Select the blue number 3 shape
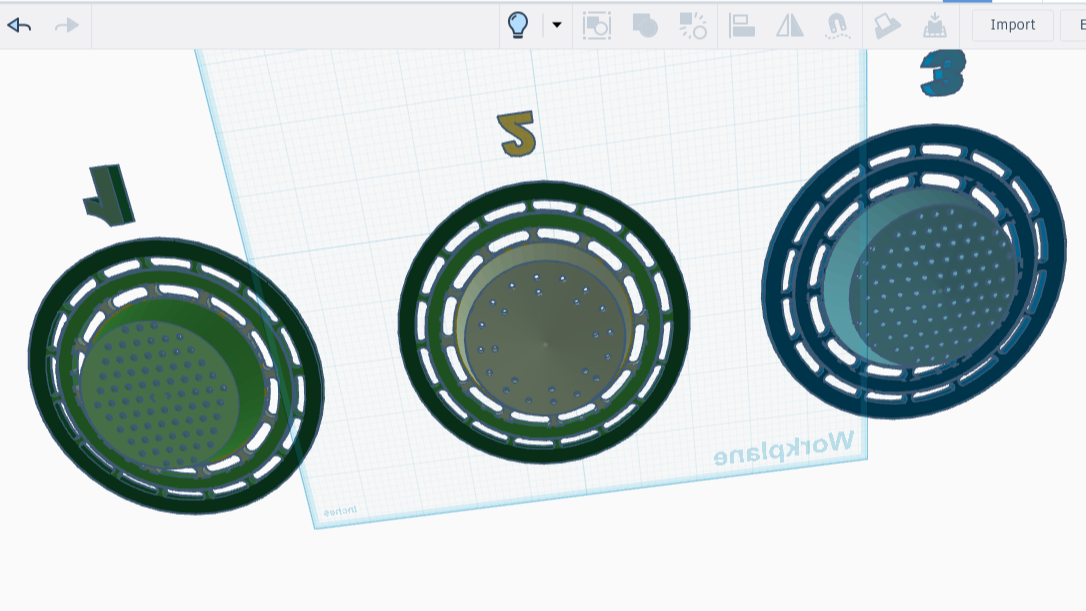Viewport: 1086px width, 611px height. coord(943,72)
